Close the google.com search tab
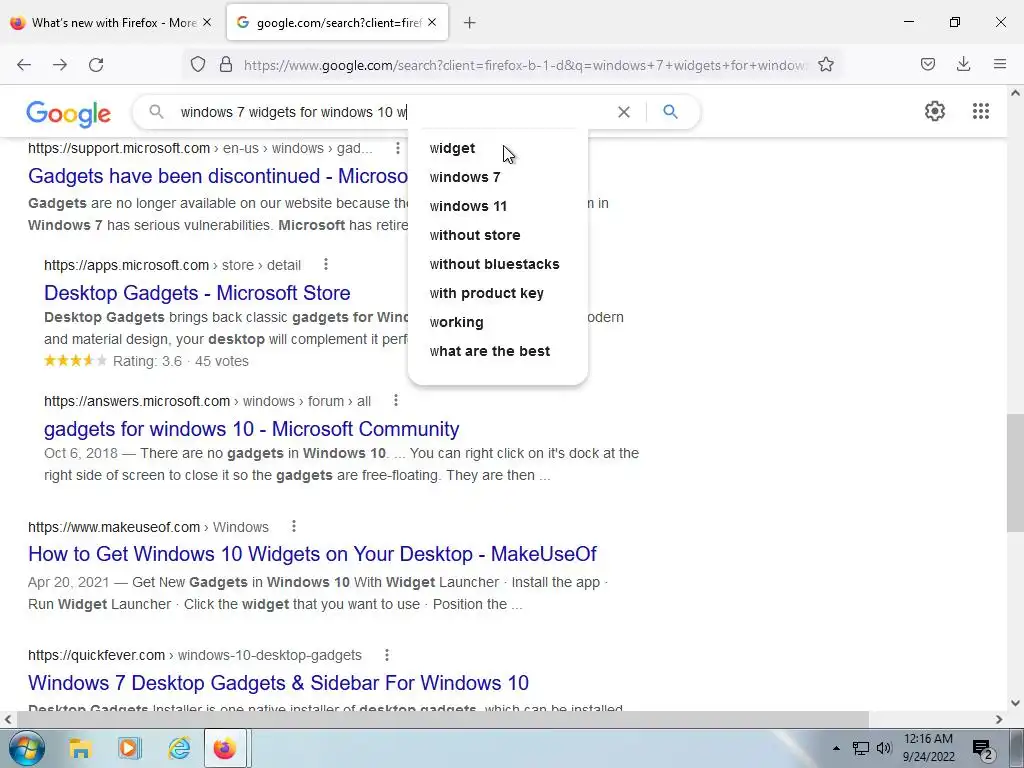1024x768 pixels. pos(432,22)
